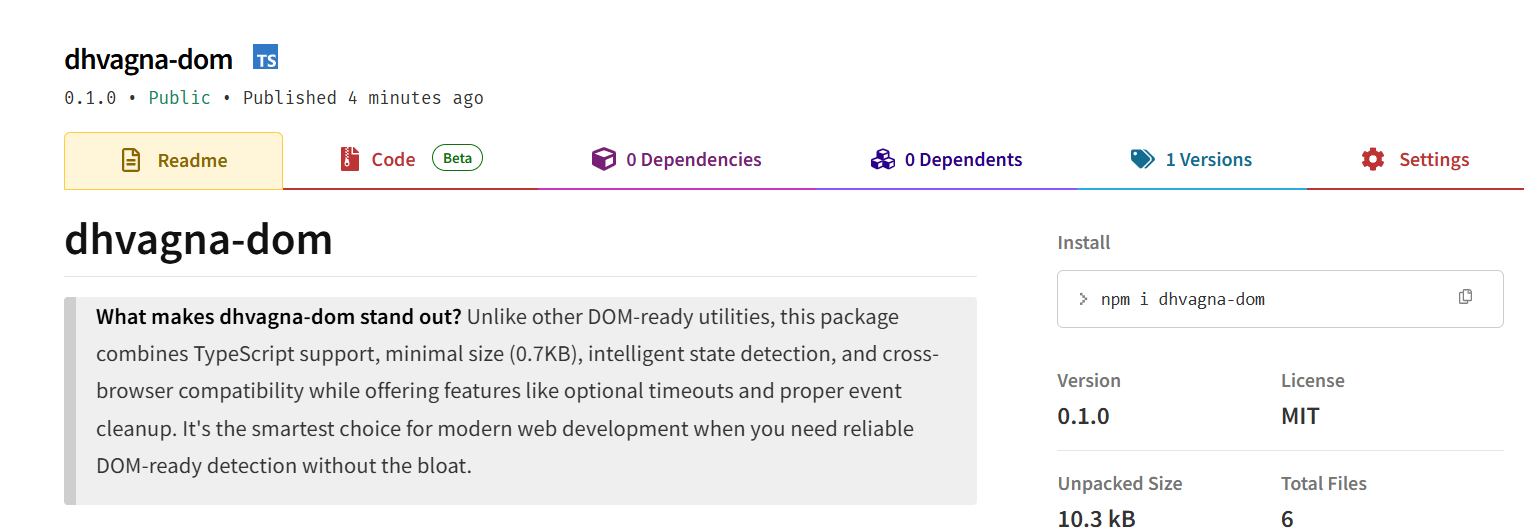Click the Code zip-file icon

tap(349, 159)
